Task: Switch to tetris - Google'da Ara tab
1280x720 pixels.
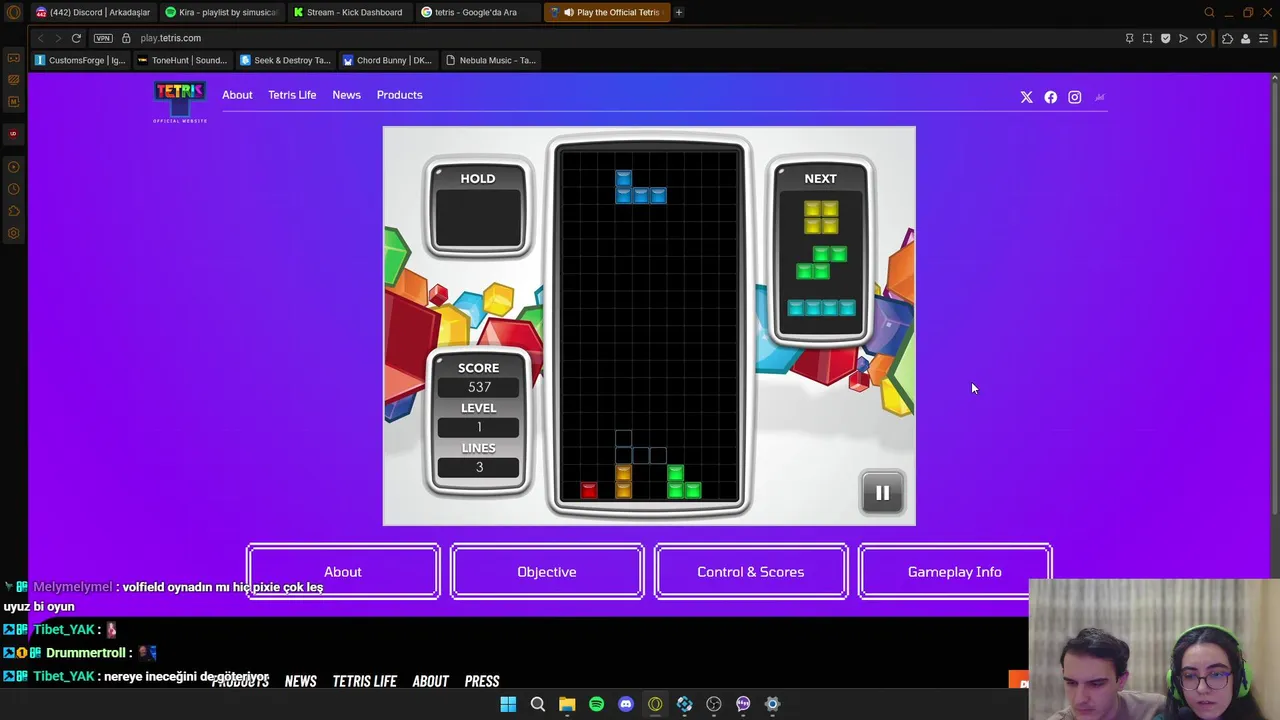Action: pyautogui.click(x=477, y=12)
